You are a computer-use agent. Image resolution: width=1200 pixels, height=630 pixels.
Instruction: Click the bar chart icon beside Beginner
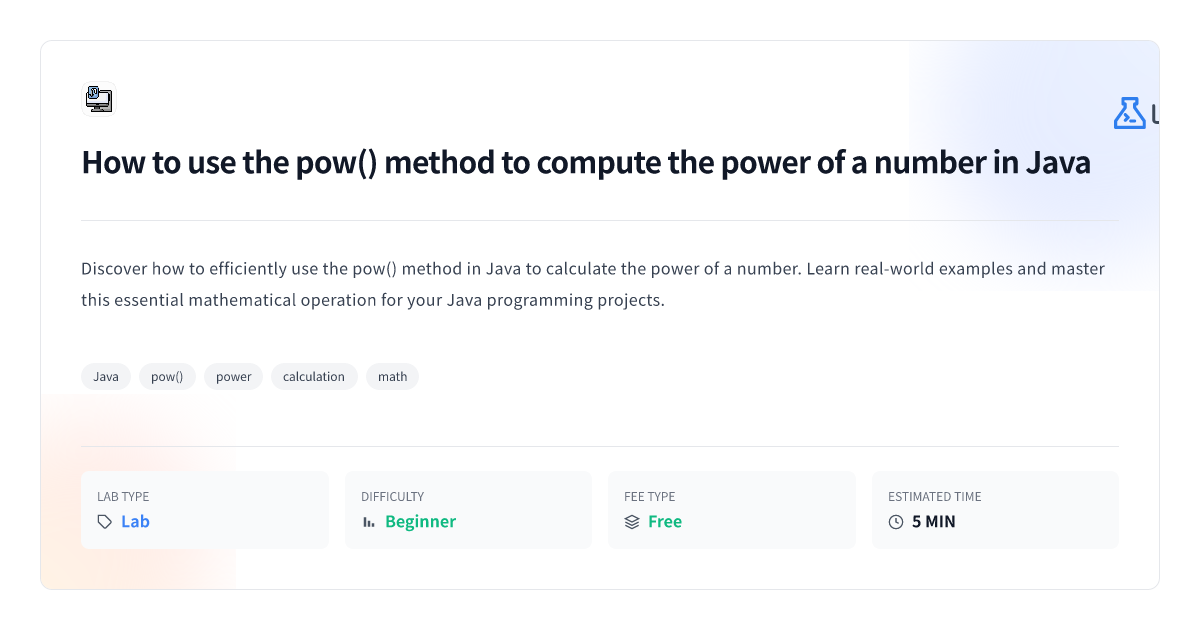[x=369, y=522]
